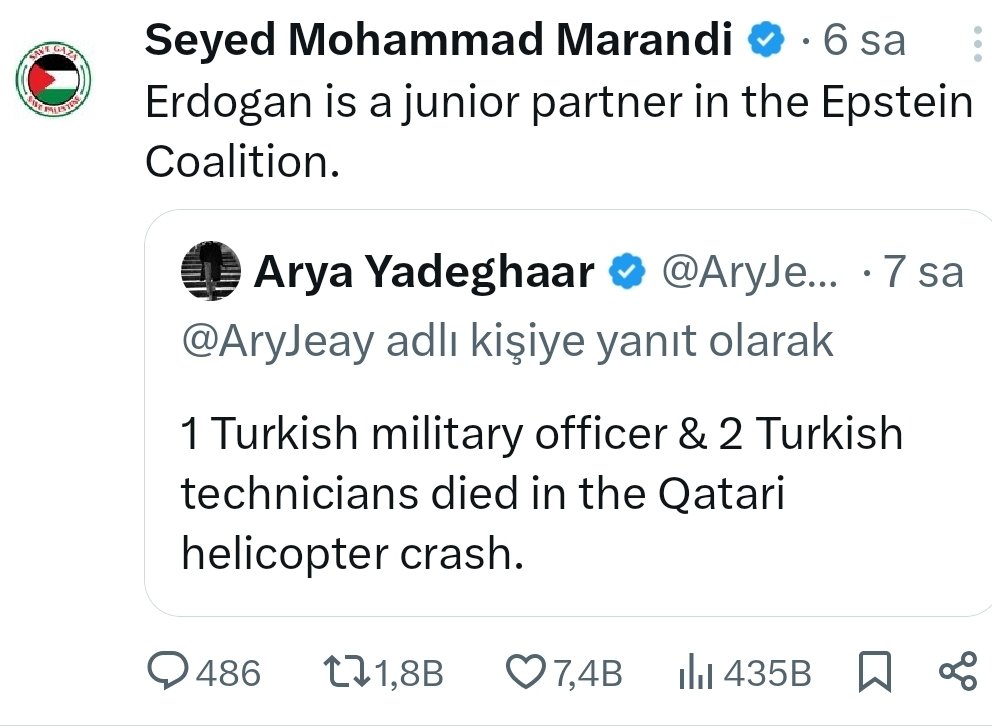Open the 6 sa timestamp
Image resolution: width=992 pixels, height=726 pixels.
coord(863,41)
